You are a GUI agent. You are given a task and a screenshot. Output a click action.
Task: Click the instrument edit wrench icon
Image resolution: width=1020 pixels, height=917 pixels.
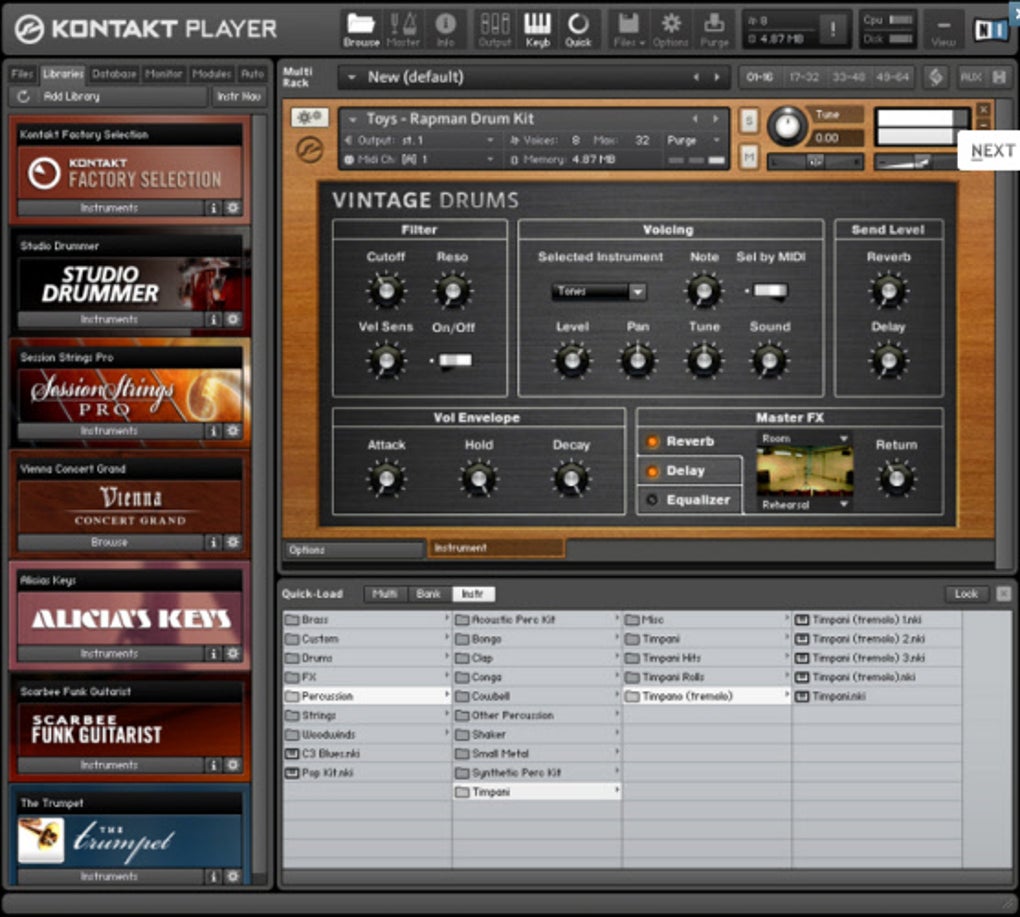click(310, 117)
